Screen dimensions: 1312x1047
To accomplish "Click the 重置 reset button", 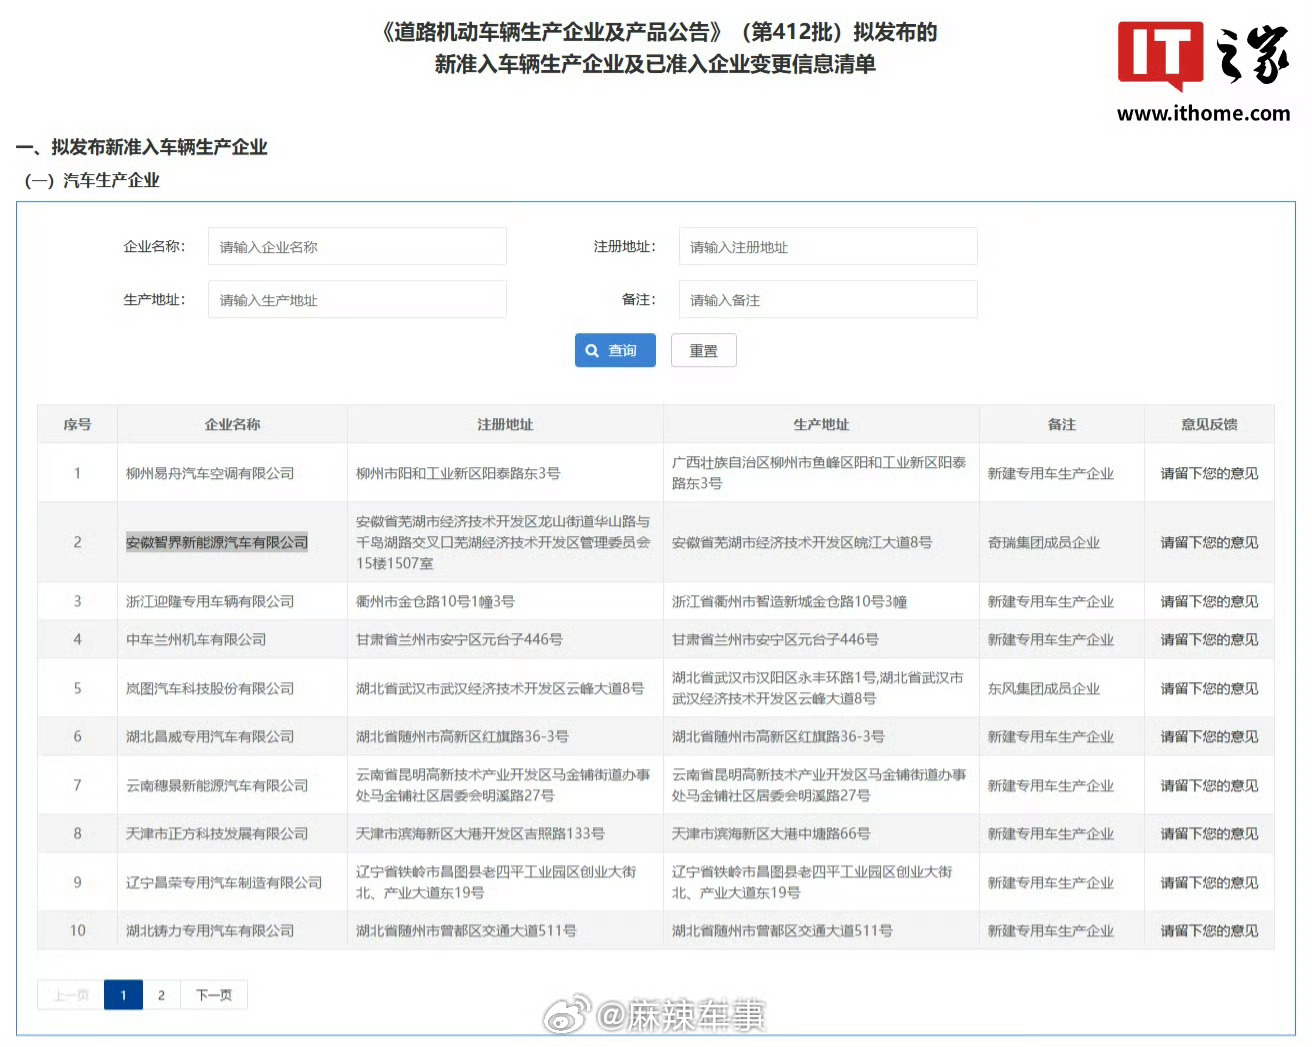I will (x=703, y=350).
